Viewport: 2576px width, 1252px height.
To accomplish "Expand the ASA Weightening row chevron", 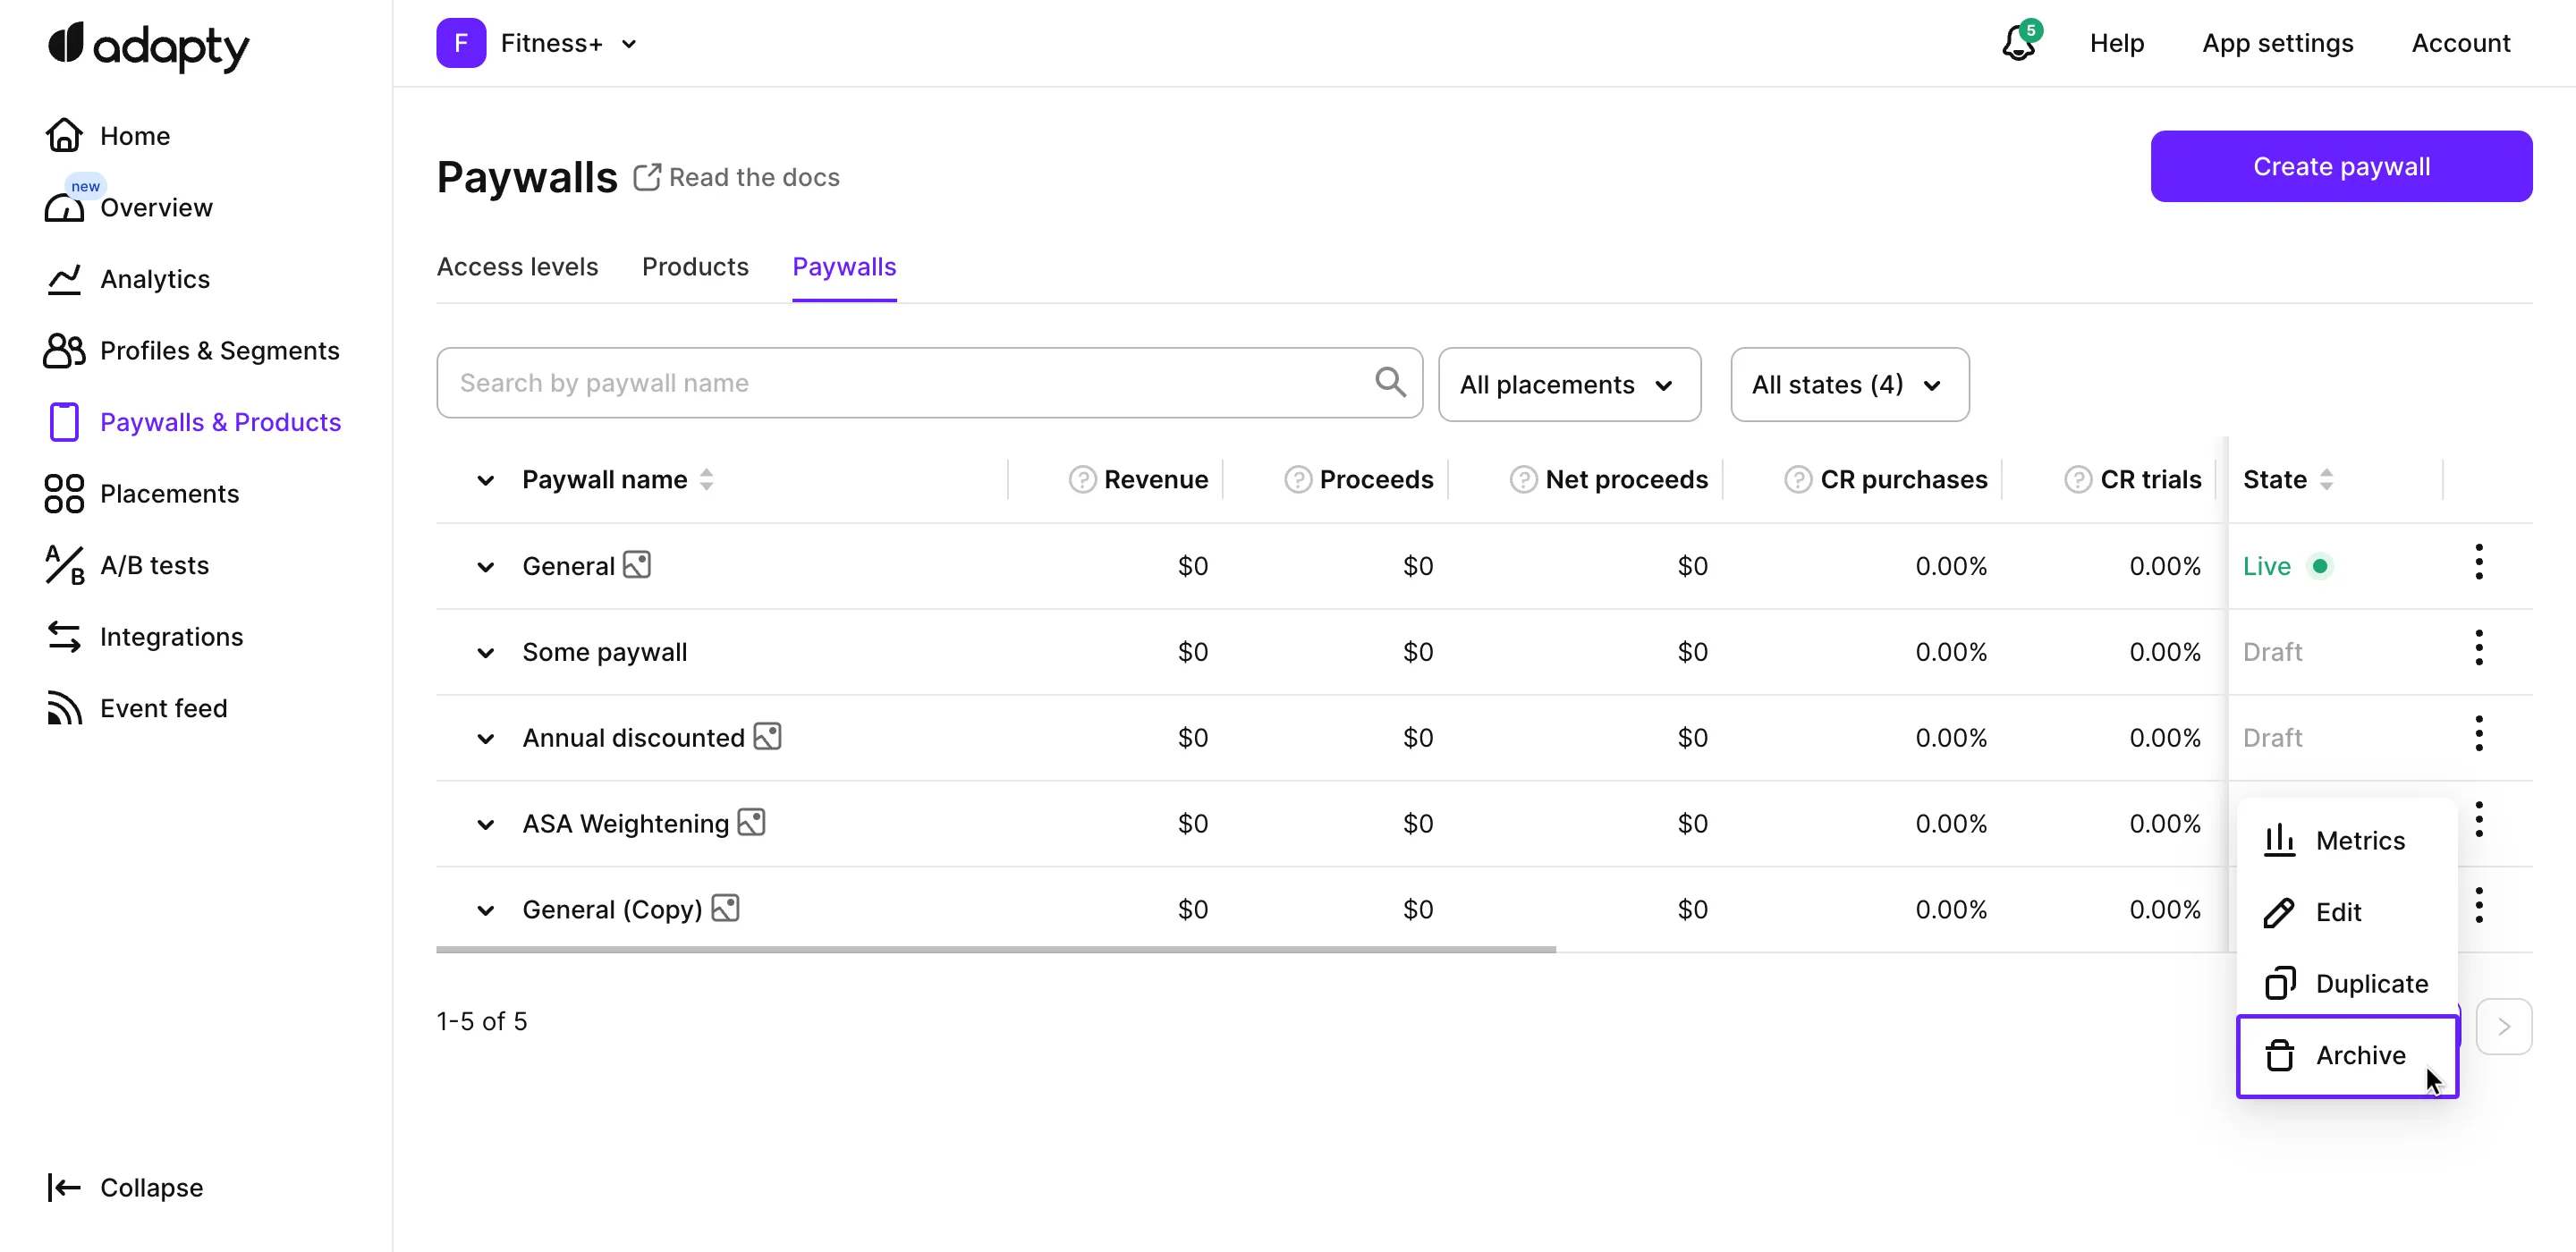I will coord(485,825).
